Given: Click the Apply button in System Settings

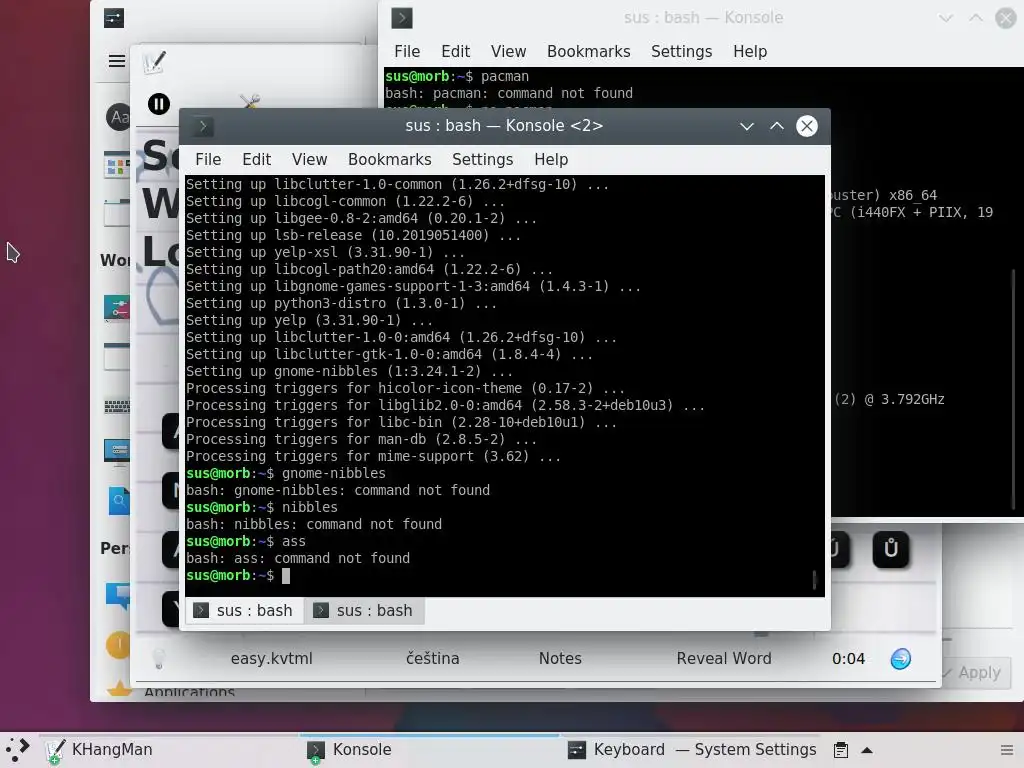Looking at the screenshot, I should point(977,672).
